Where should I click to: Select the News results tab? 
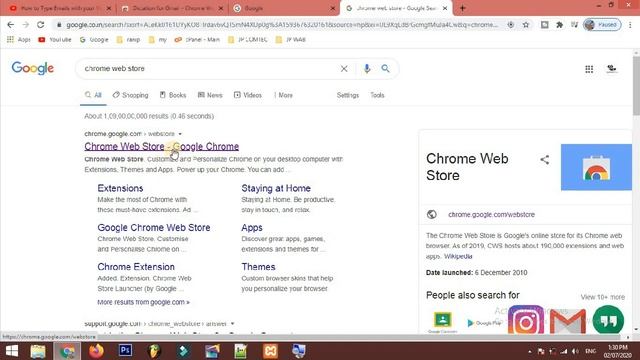pos(210,95)
